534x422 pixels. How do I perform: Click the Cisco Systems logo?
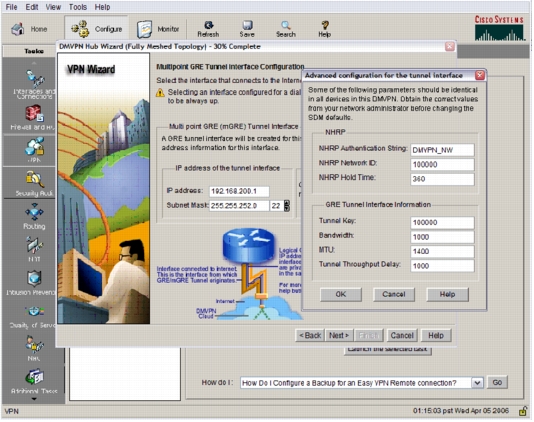pos(499,28)
